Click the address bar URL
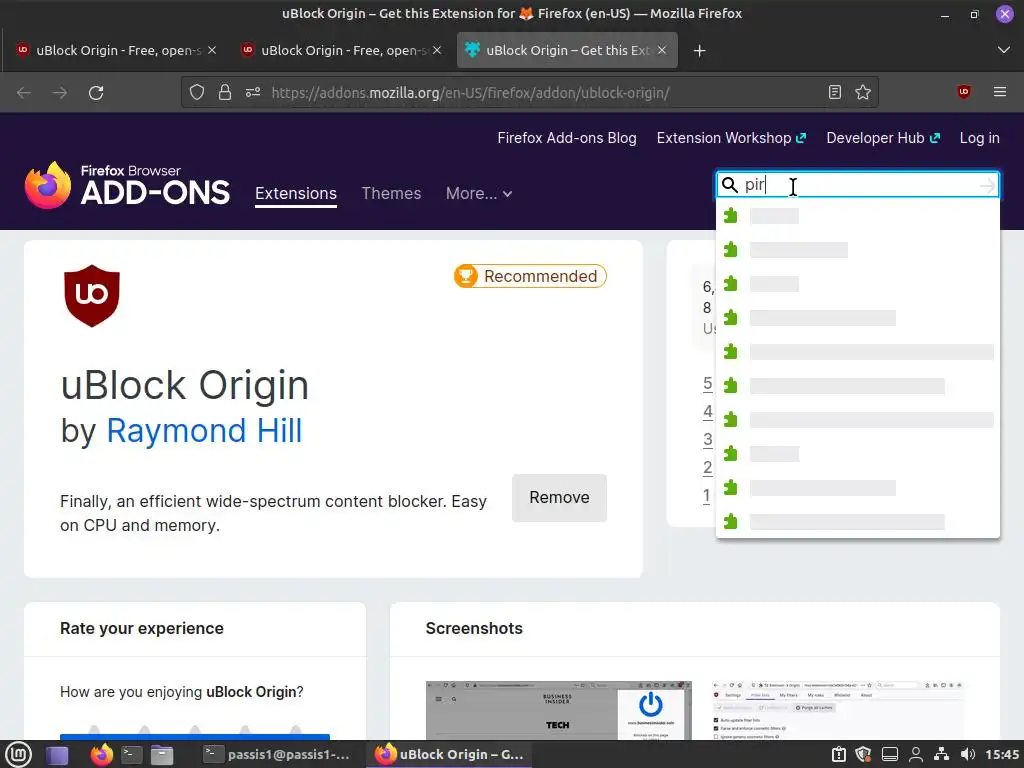The width and height of the screenshot is (1024, 768). click(x=470, y=93)
